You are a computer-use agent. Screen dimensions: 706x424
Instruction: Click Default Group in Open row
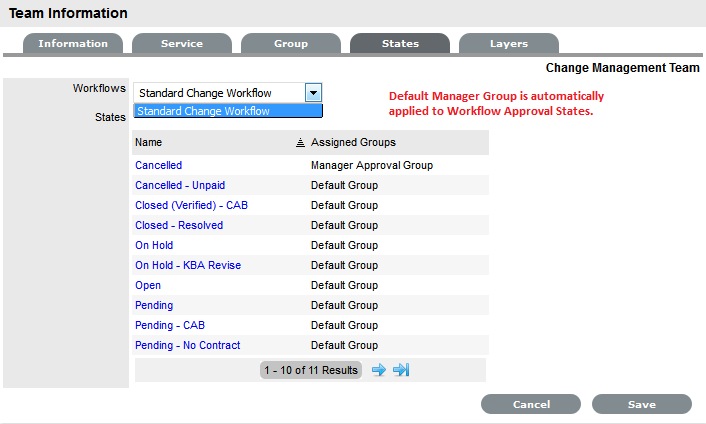click(344, 285)
